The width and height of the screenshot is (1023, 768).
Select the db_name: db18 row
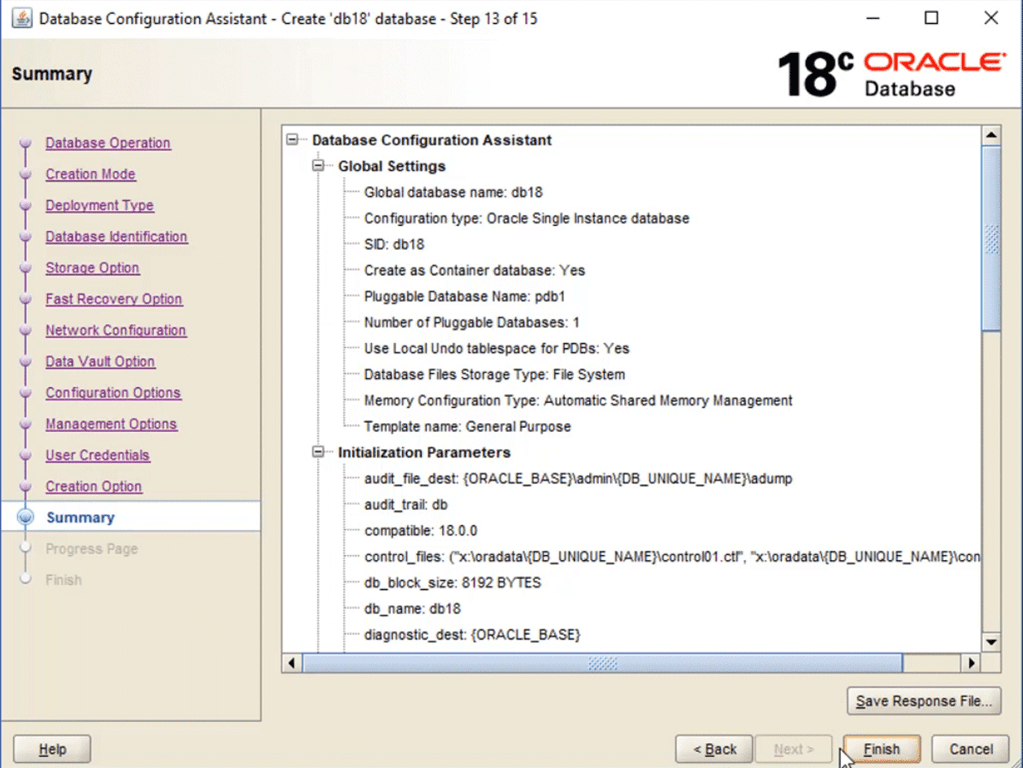412,609
